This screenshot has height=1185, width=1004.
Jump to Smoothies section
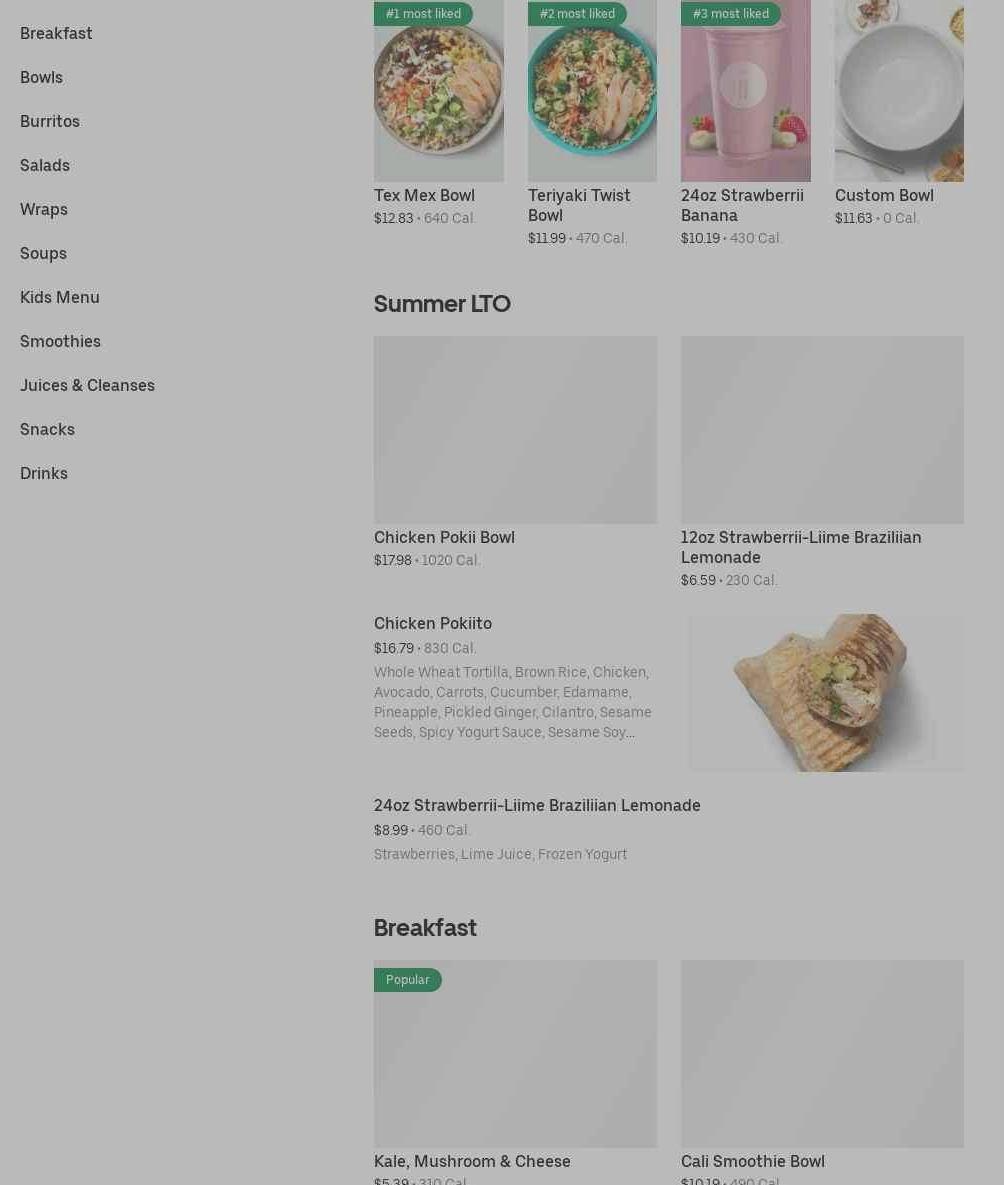point(60,341)
